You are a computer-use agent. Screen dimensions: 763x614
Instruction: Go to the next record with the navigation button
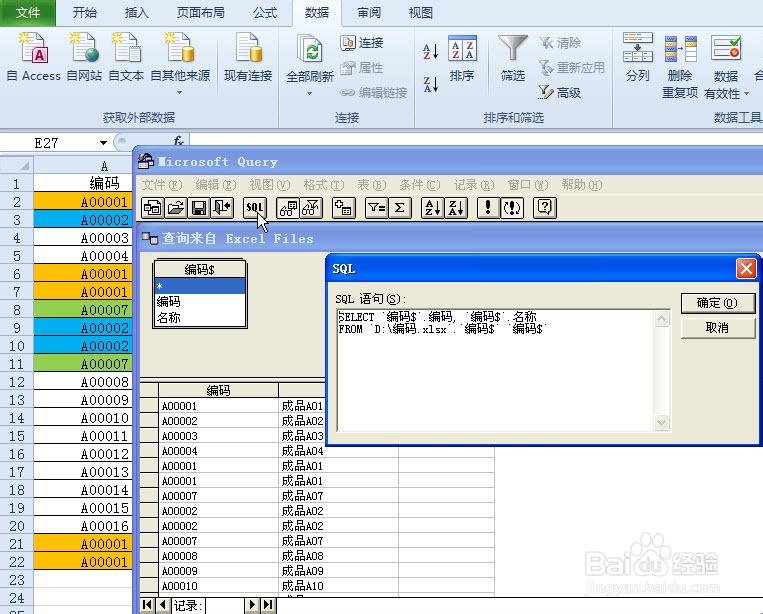(252, 605)
